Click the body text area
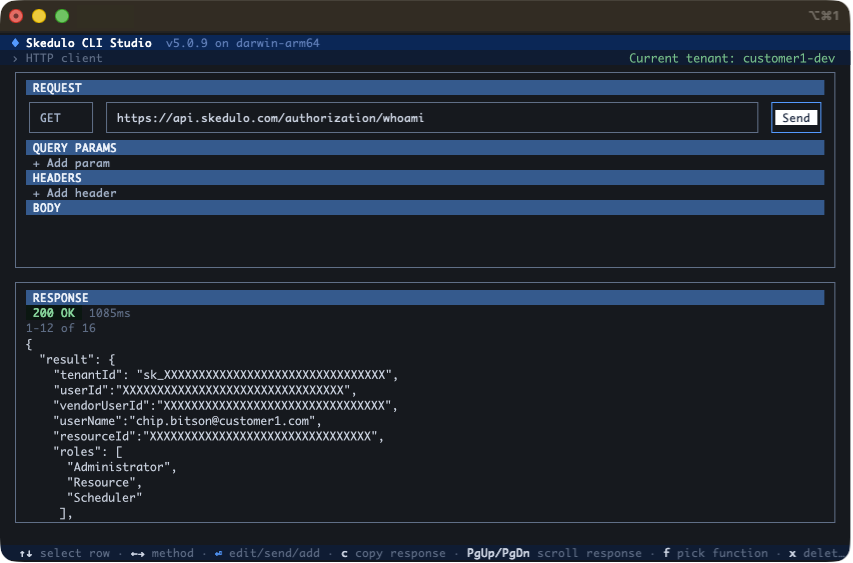 (425, 239)
